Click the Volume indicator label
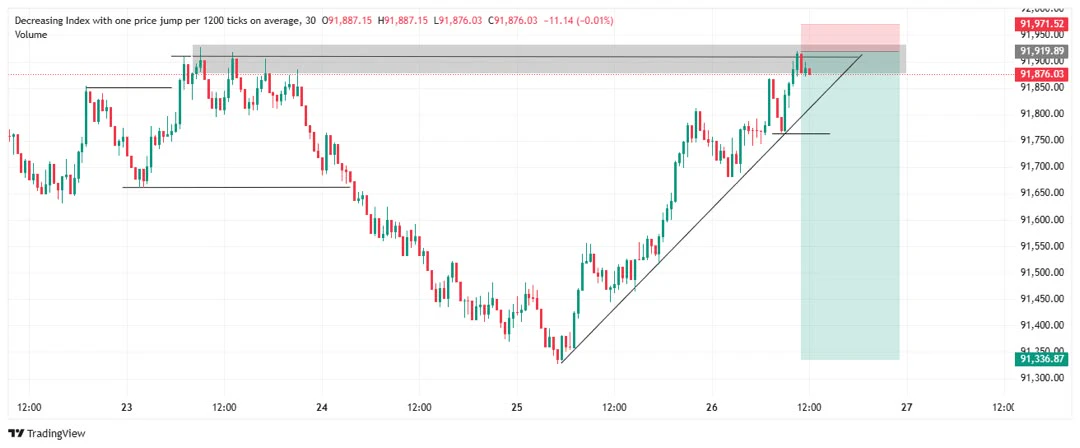The width and height of the screenshot is (1080, 448). tap(31, 34)
